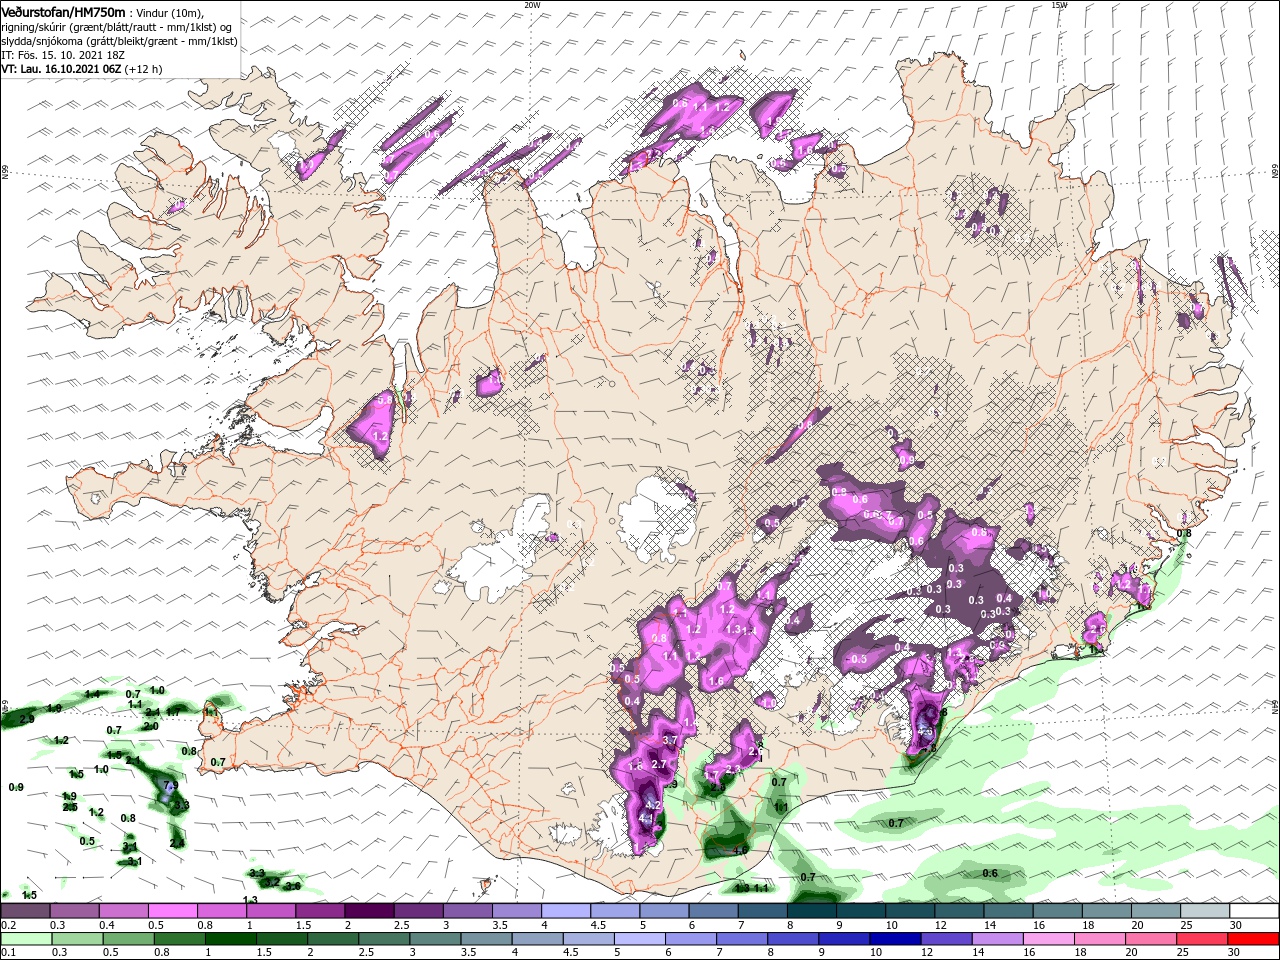Viewport: 1280px width, 960px height.
Task: Click the 'slydda/snjókoma' legend description line
Action: (119, 41)
